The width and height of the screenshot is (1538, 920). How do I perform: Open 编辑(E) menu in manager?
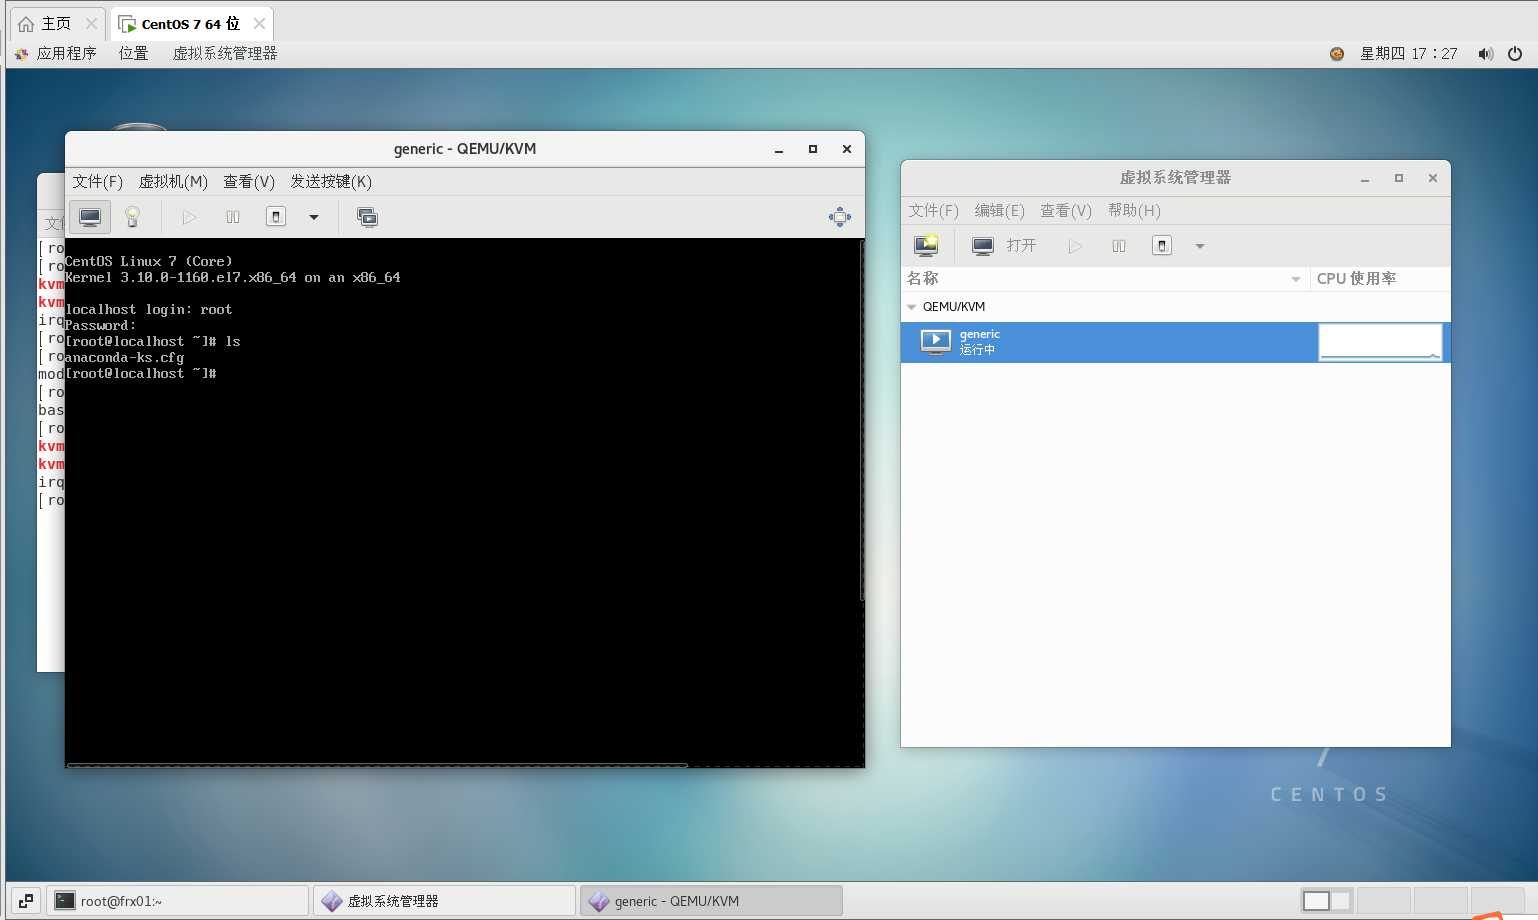(1000, 210)
